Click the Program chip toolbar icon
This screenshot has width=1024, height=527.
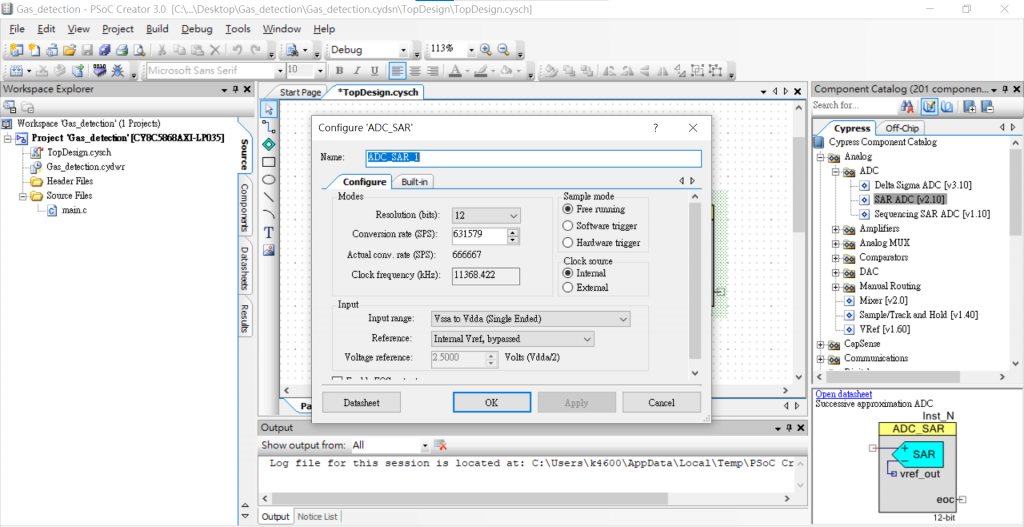coord(99,71)
